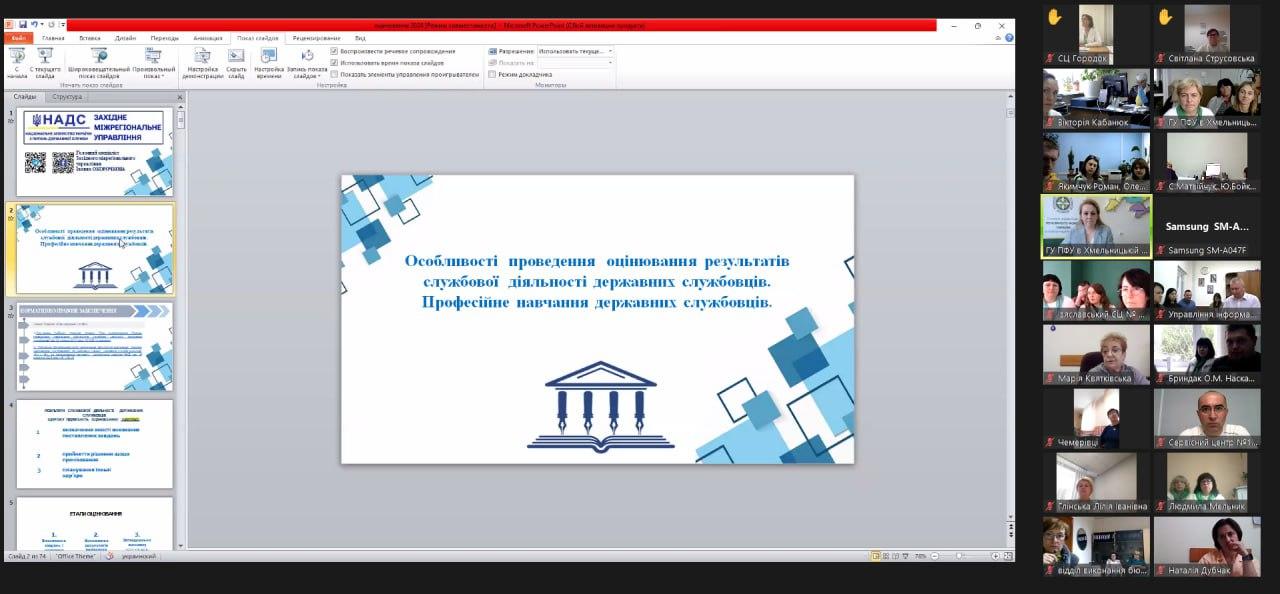Image resolution: width=1280 pixels, height=594 pixels.
Task: Select slide 2 thumbnail in the pane
Action: [96, 249]
